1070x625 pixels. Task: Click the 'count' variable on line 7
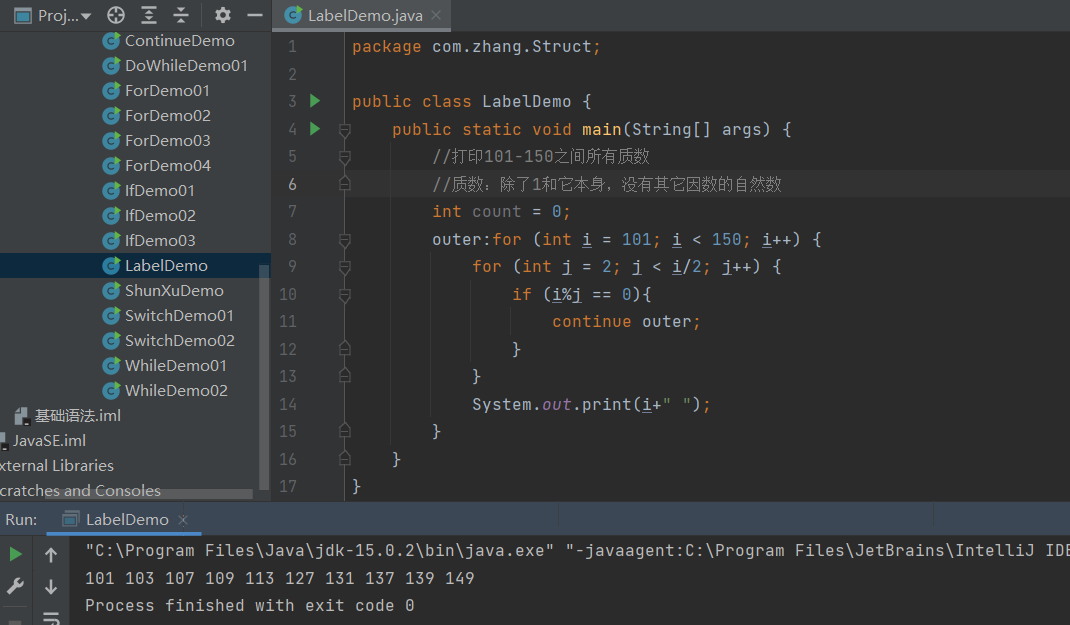tap(496, 212)
